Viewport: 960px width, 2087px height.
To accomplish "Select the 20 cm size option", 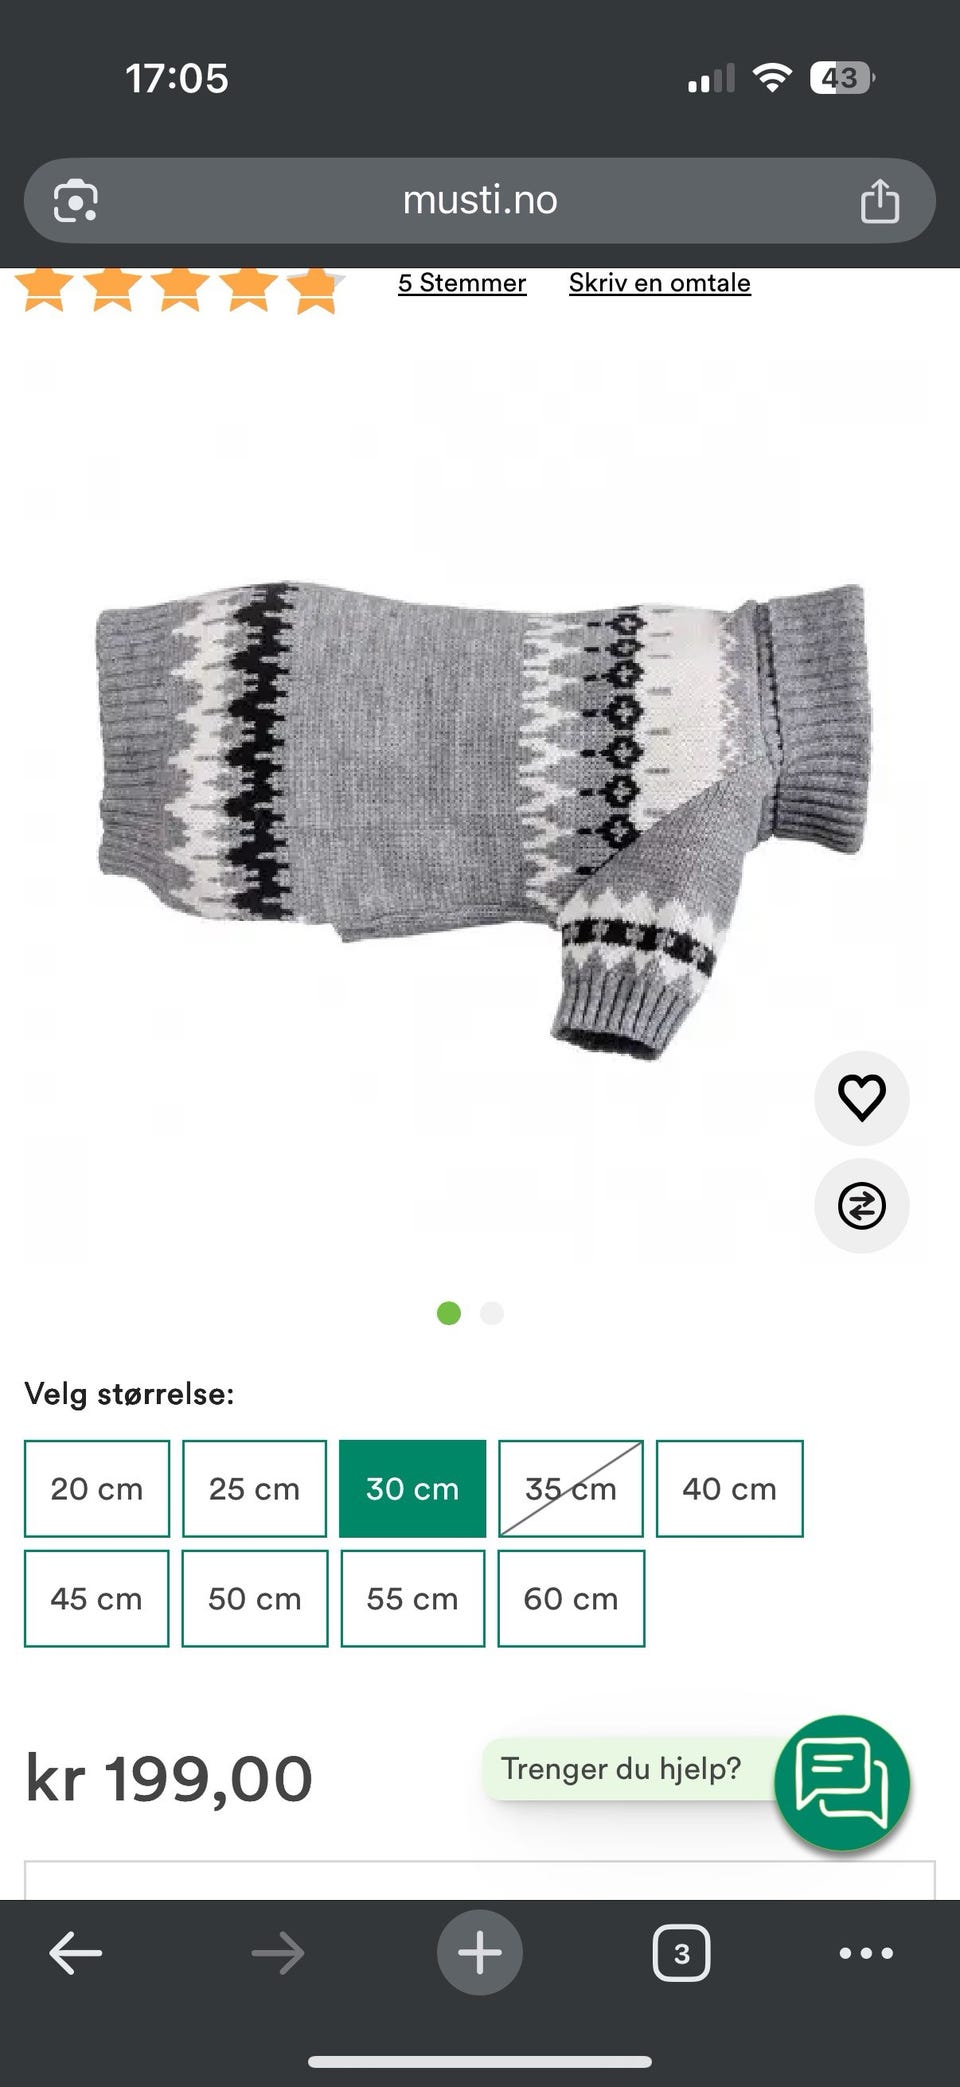I will [97, 1488].
